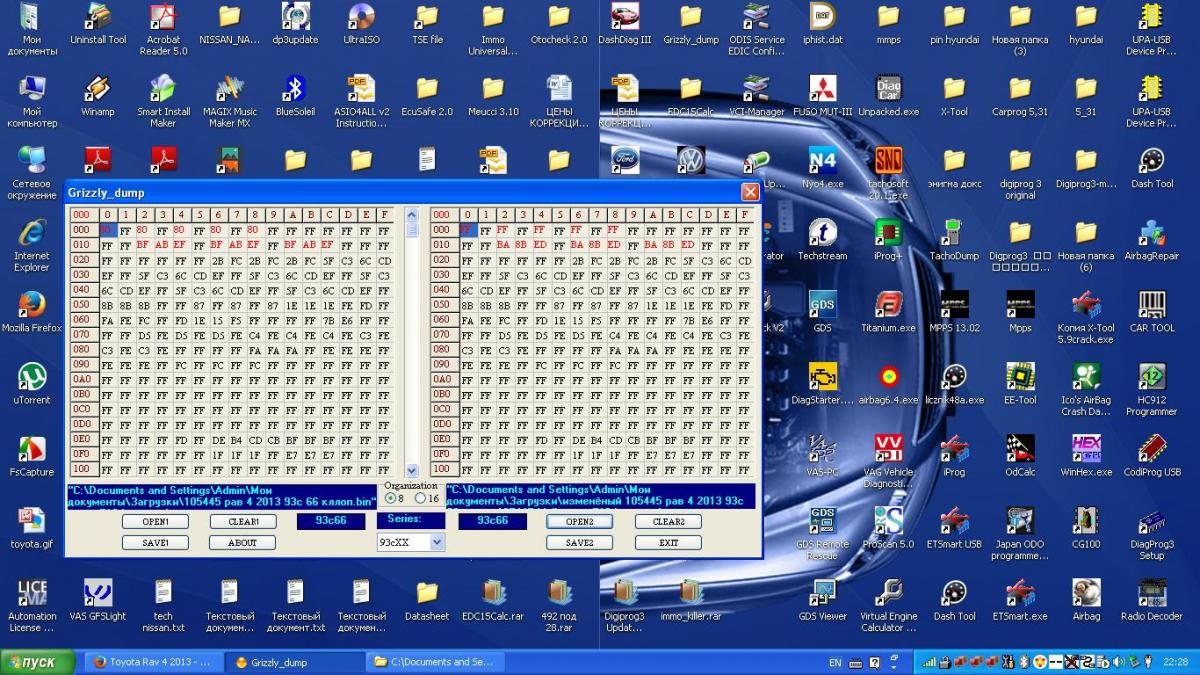The image size is (1200, 675).
Task: Open the BlueSoleil desktop icon
Action: click(295, 96)
